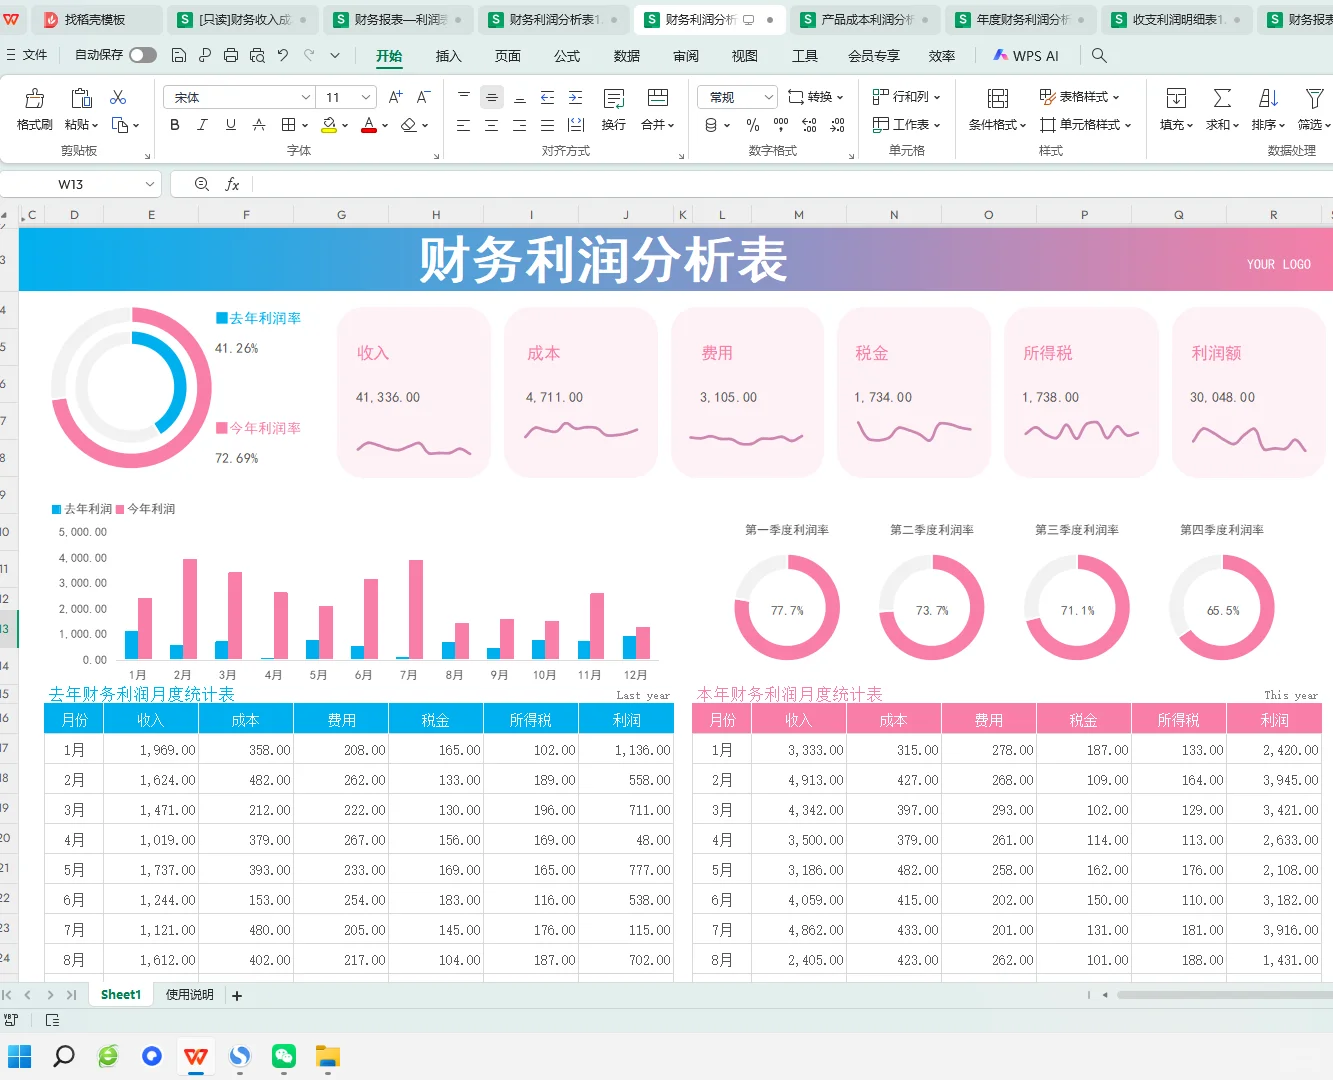Click the Cut scissors icon
The width and height of the screenshot is (1333, 1080).
click(118, 97)
